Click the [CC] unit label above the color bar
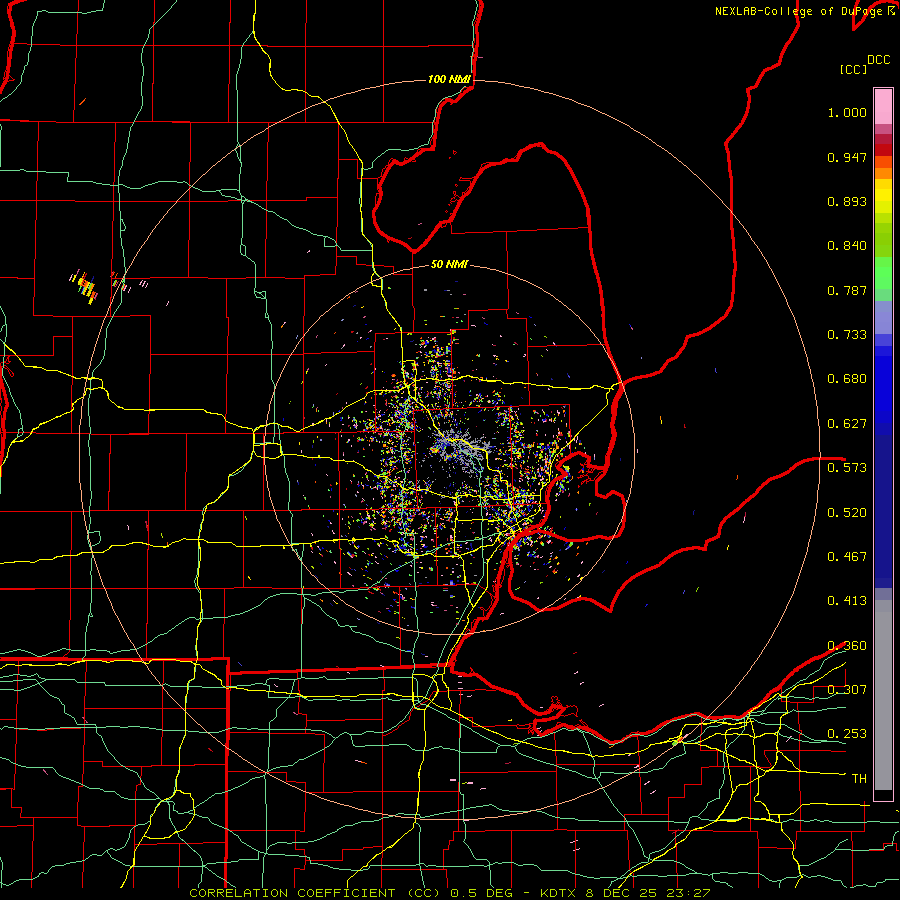 coord(853,69)
